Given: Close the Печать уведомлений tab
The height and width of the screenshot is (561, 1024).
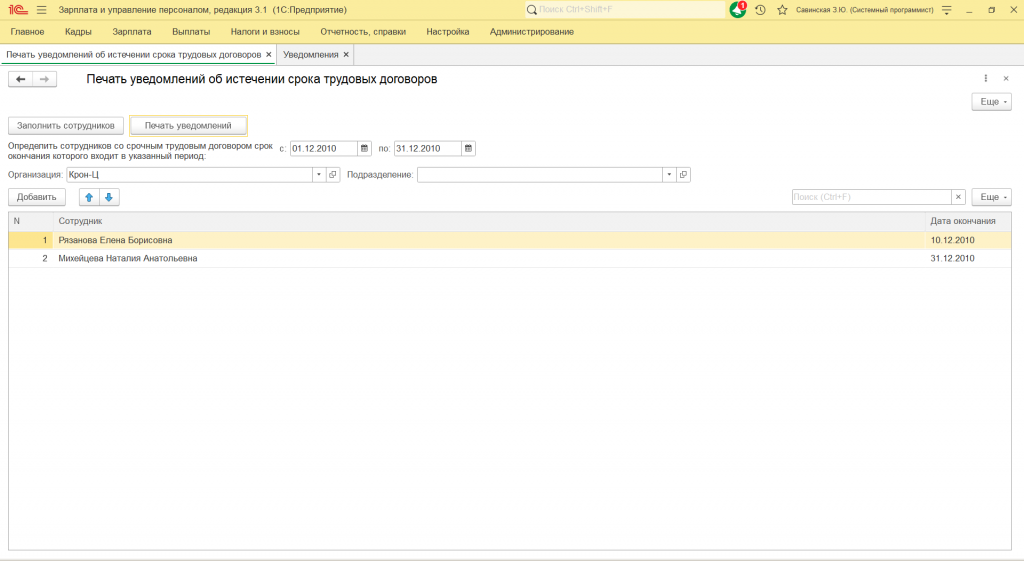Looking at the screenshot, I should coord(268,55).
